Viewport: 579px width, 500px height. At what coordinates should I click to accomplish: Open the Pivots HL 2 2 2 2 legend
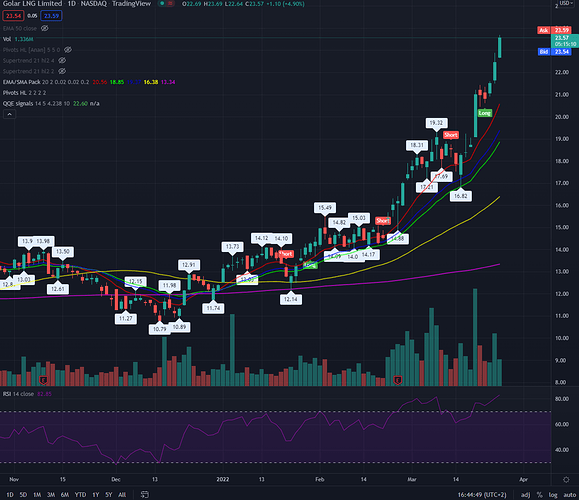click(x=24, y=93)
